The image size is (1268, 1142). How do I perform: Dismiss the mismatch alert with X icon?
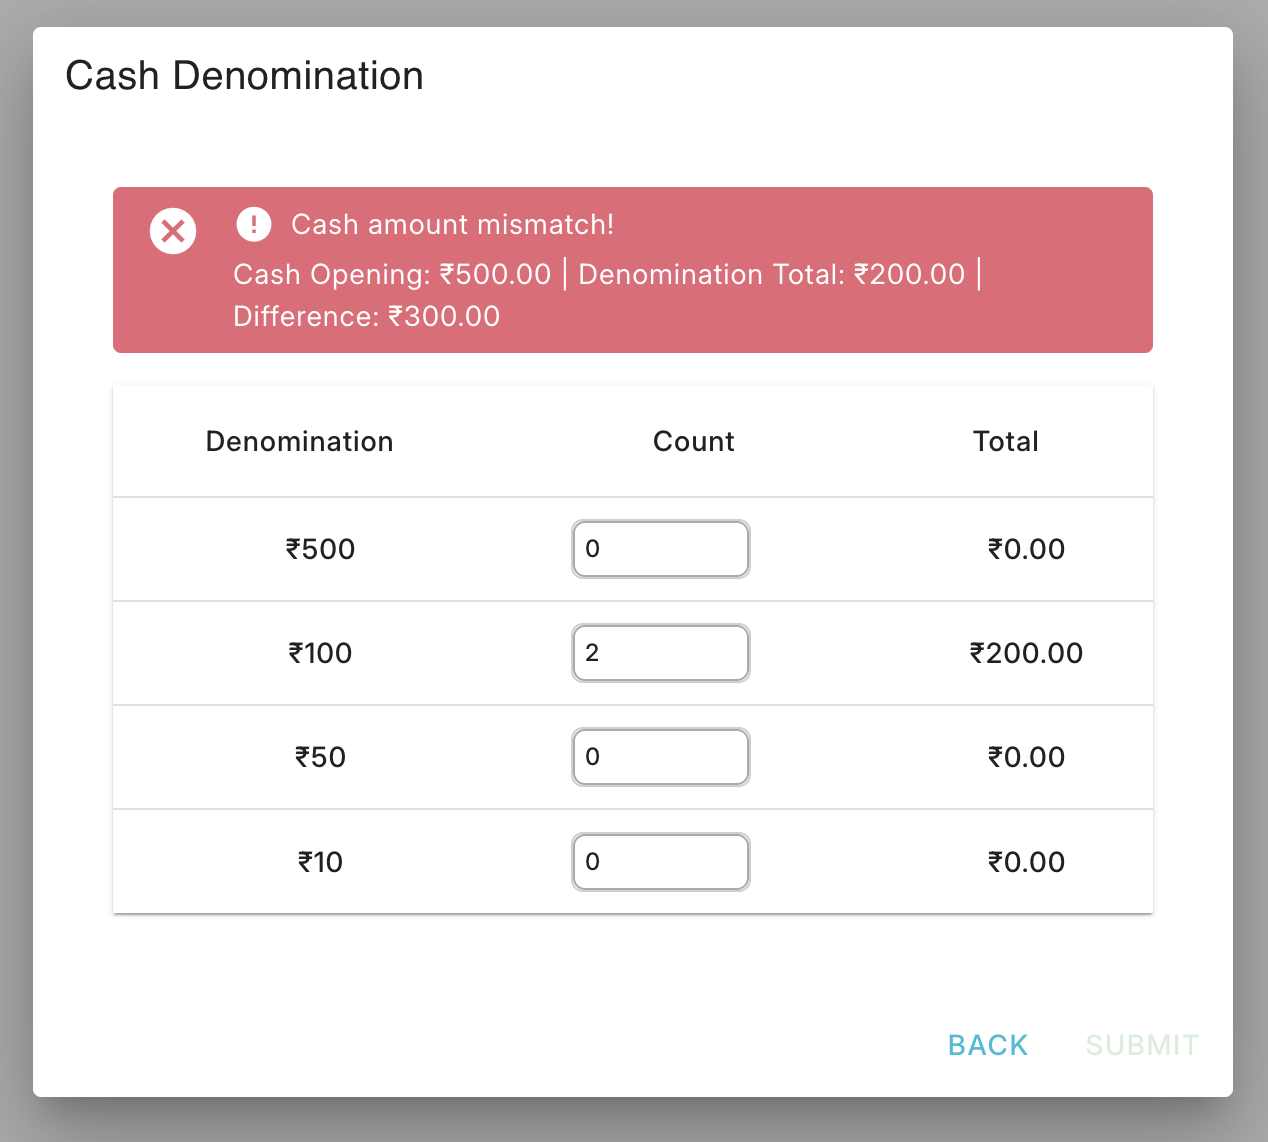(173, 231)
